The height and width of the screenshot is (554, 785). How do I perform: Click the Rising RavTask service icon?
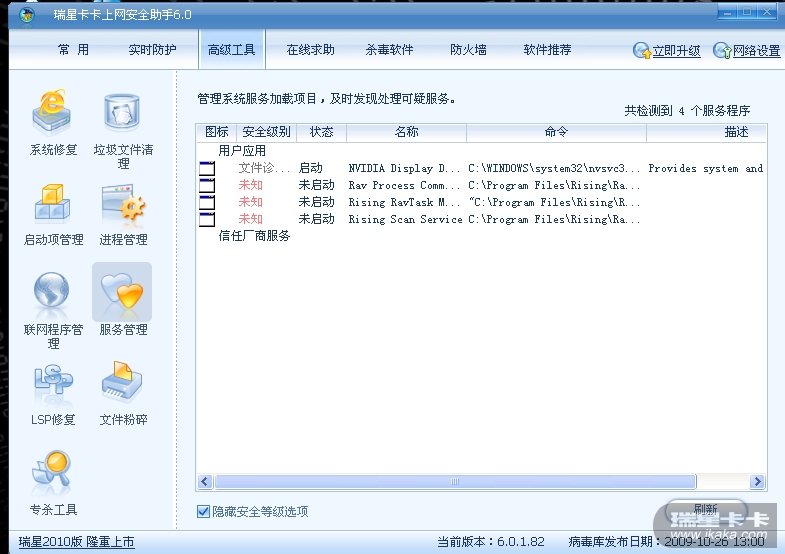click(207, 202)
